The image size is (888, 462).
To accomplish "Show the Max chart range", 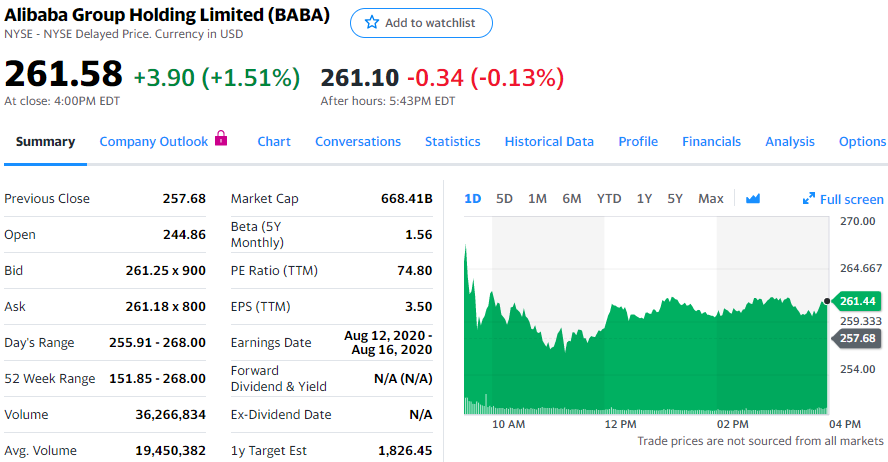I will point(711,199).
